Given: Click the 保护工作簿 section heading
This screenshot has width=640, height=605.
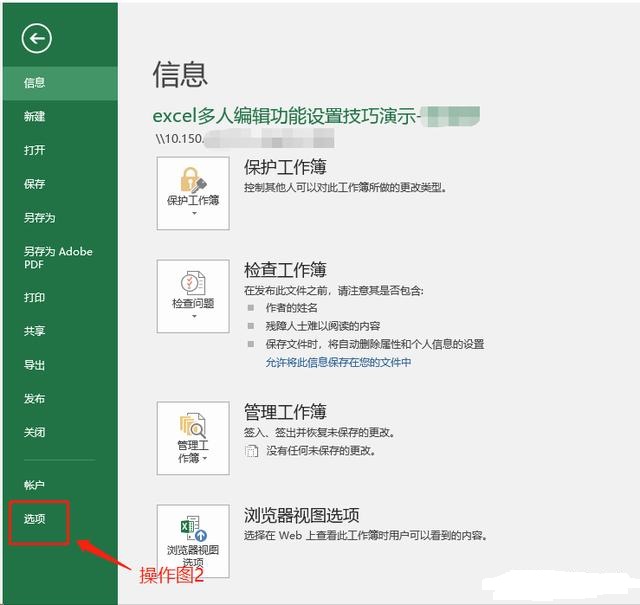Looking at the screenshot, I should coord(285,167).
